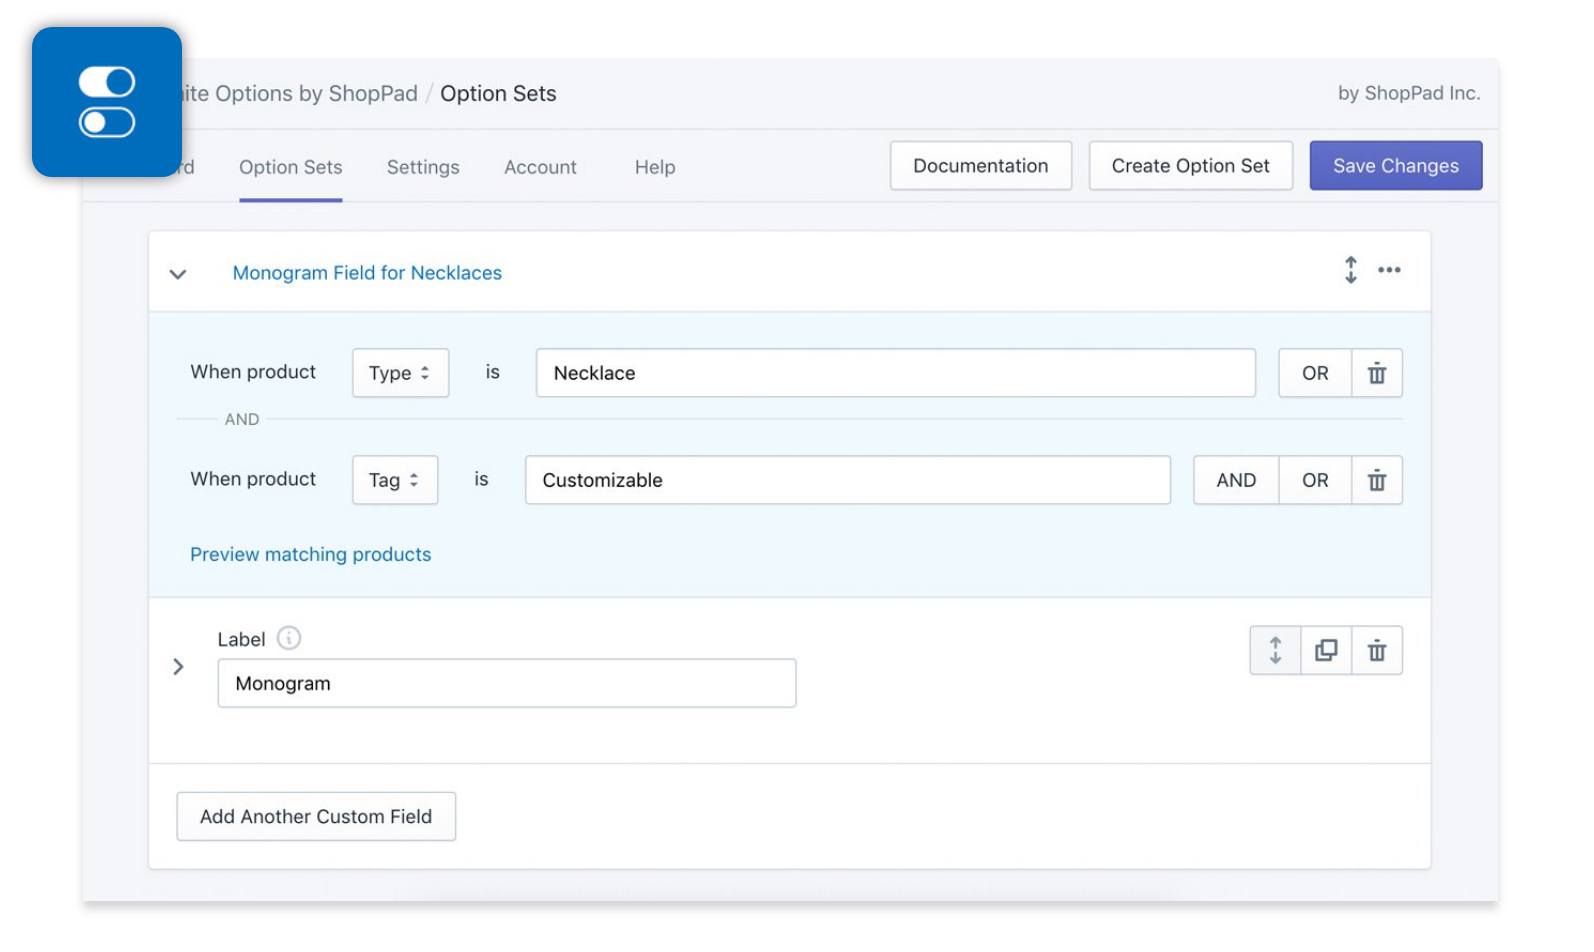This screenshot has height=952, width=1594.
Task: Click the blue toggle-switch app logo
Action: pos(107,102)
